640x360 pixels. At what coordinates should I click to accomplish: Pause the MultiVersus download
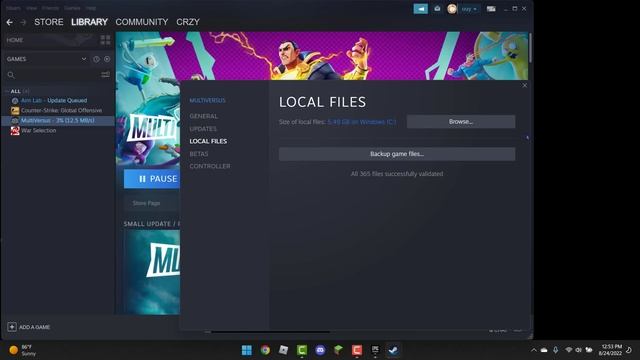click(152, 179)
